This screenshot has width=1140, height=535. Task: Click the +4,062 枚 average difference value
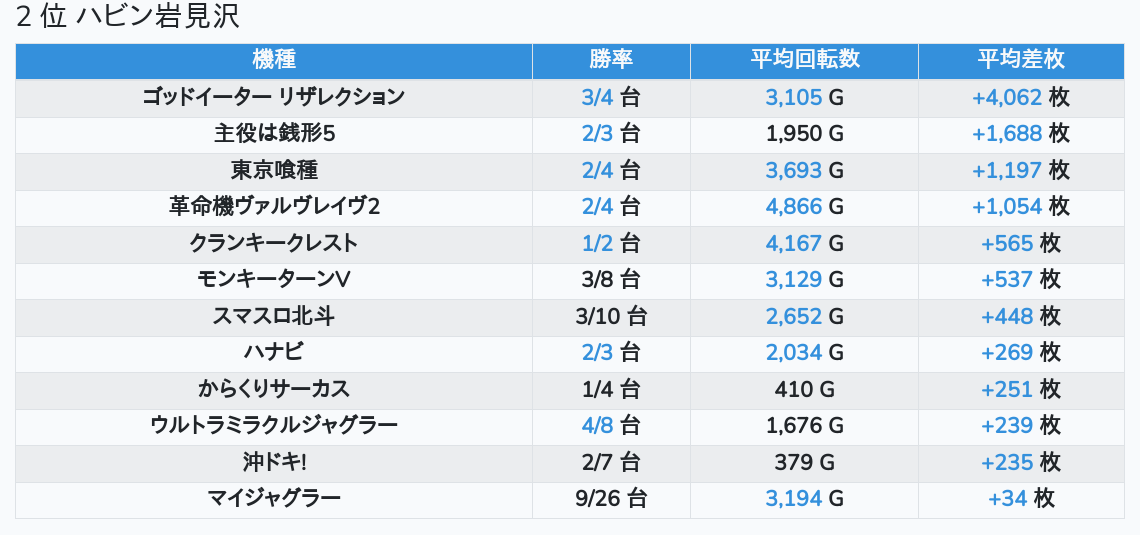1020,97
